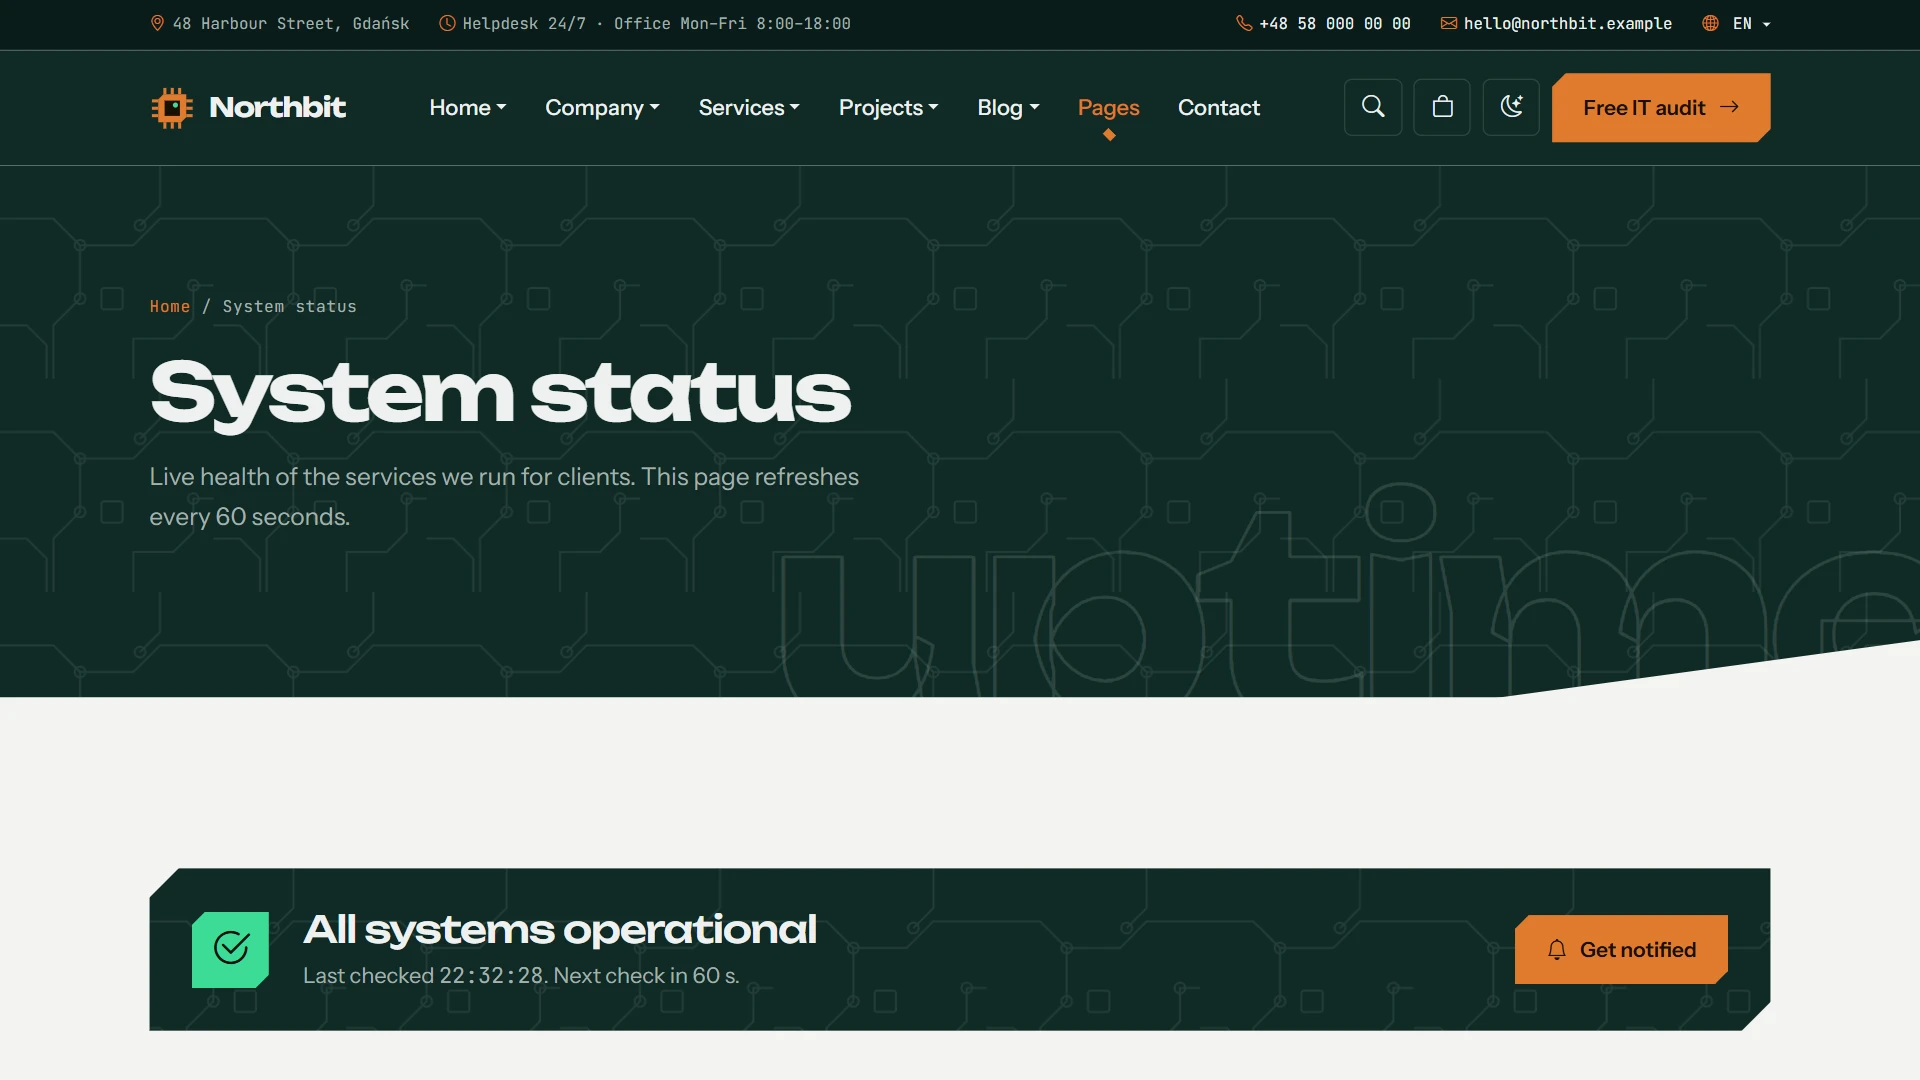Click the System status breadcrumb text

(x=289, y=306)
